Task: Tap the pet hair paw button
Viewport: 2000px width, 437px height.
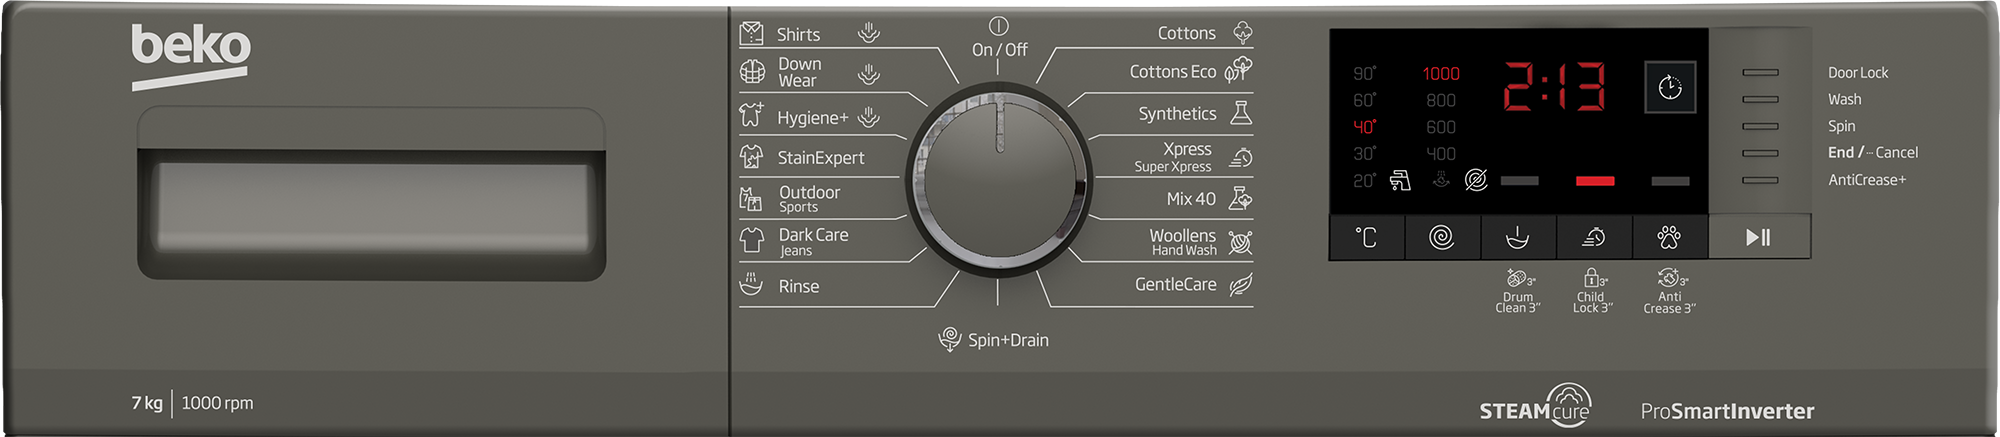Action: tap(1670, 237)
